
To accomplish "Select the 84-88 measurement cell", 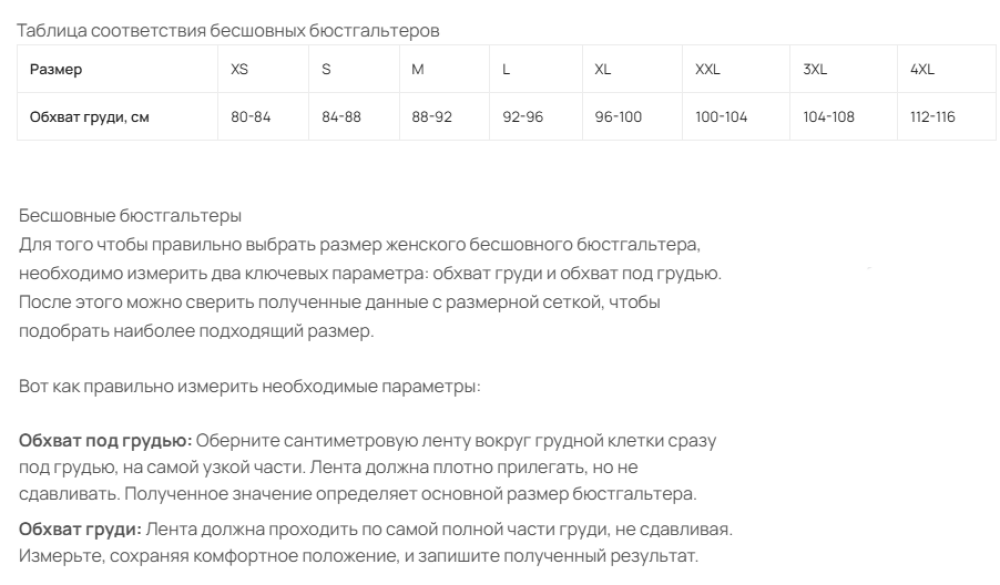I will pyautogui.click(x=354, y=117).
